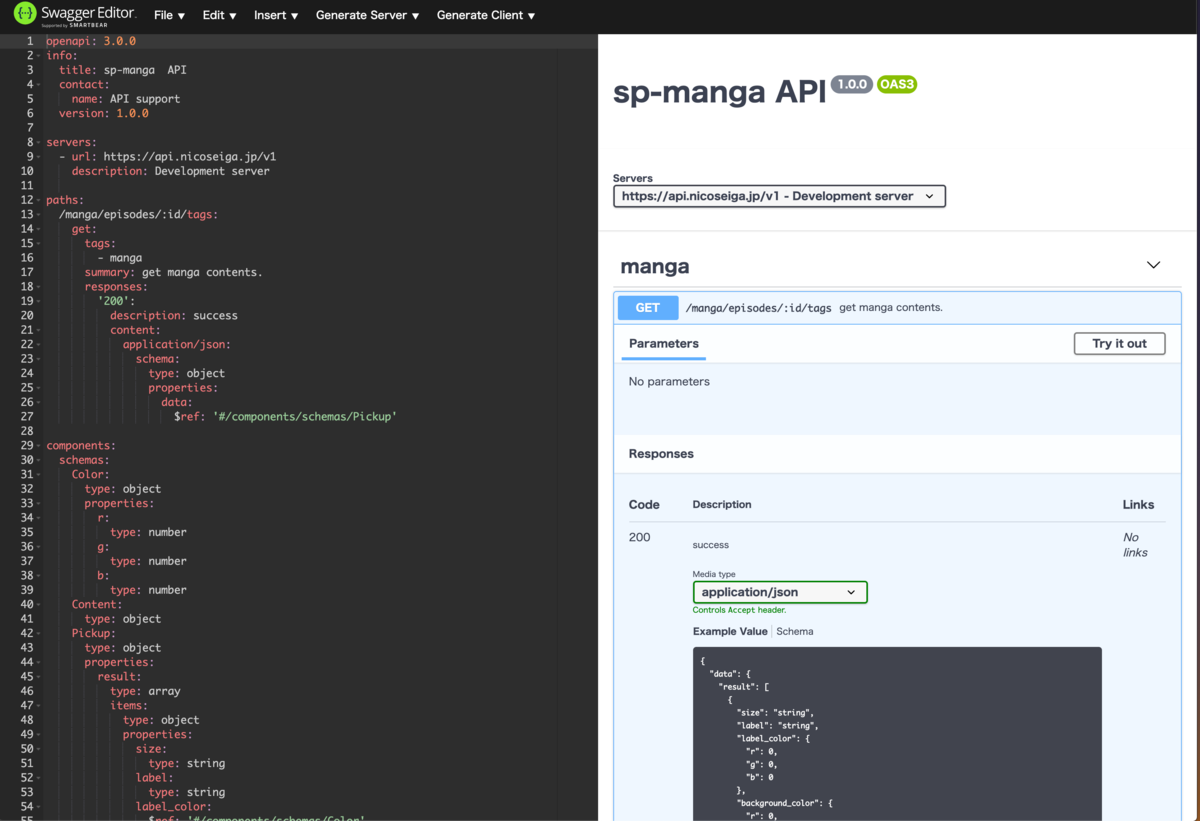Collapse the manga tag section chevron
The width and height of the screenshot is (1200, 821).
coord(1153,265)
